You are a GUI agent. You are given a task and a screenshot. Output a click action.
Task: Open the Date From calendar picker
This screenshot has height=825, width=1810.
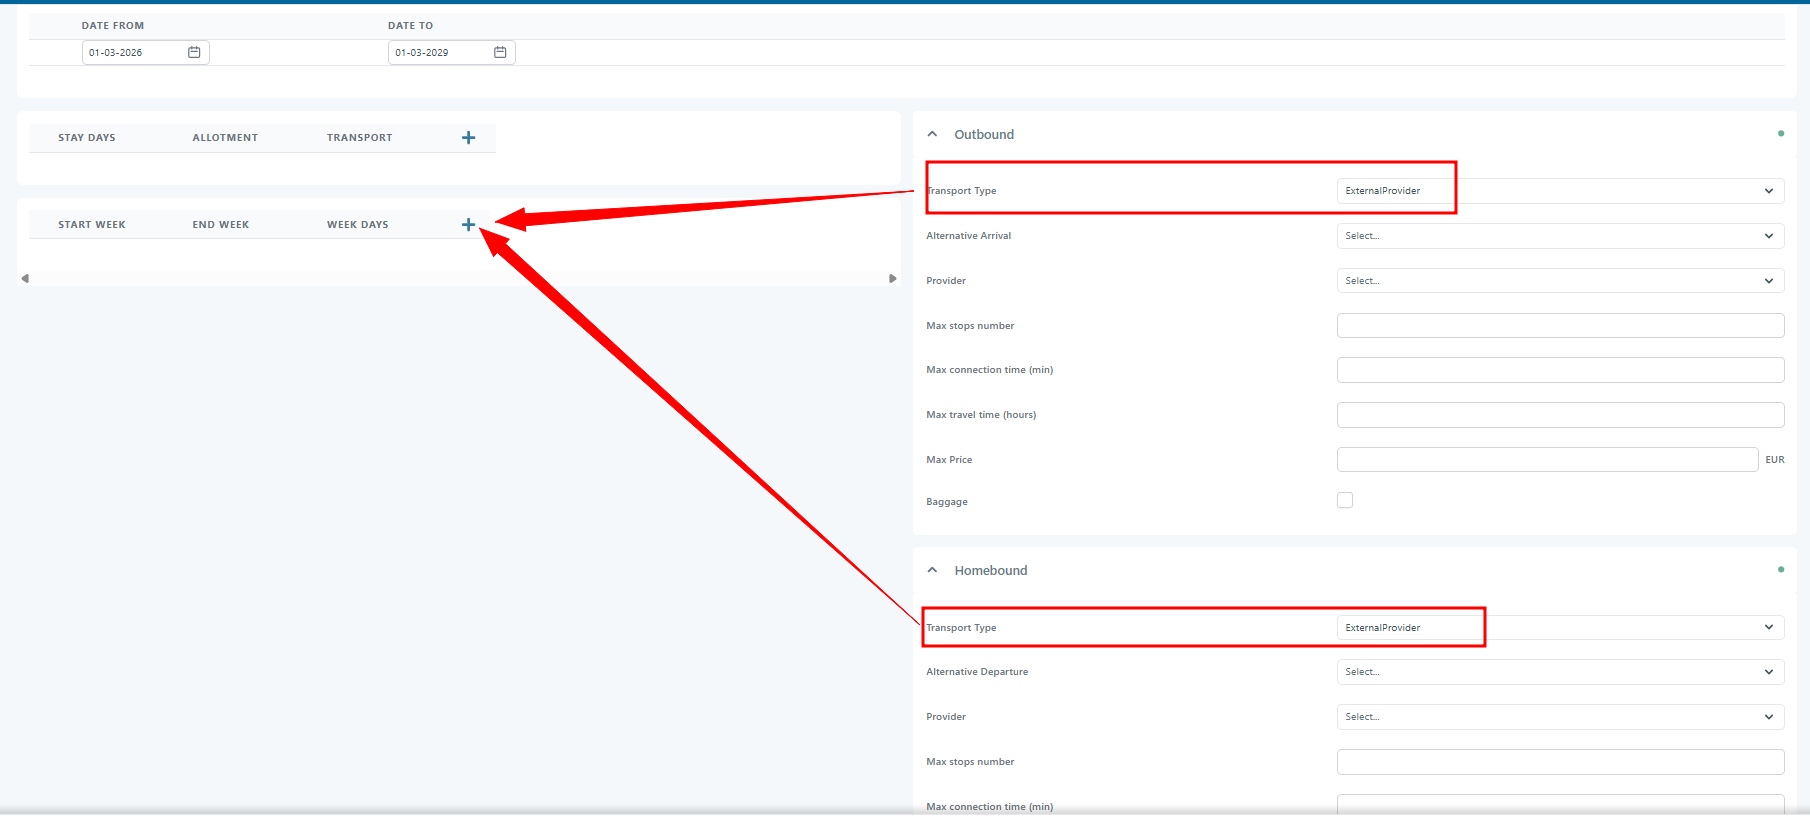click(194, 52)
